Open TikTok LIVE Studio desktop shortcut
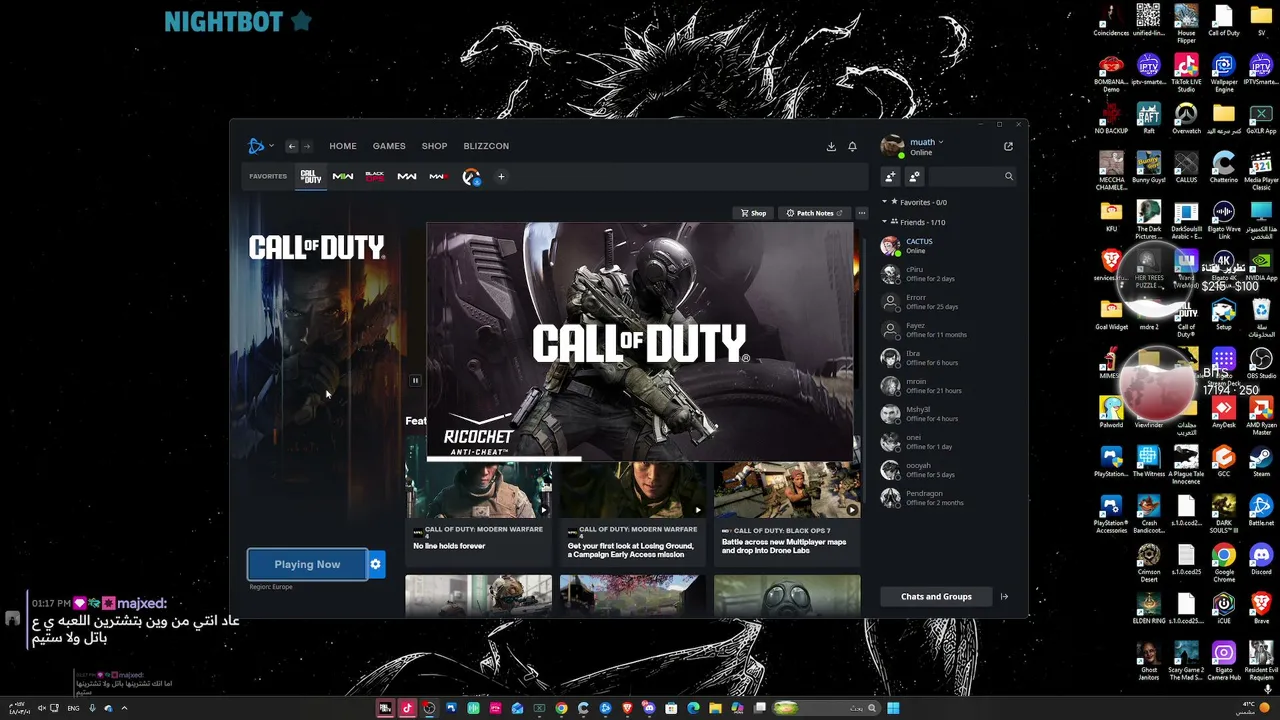 pyautogui.click(x=1186, y=73)
